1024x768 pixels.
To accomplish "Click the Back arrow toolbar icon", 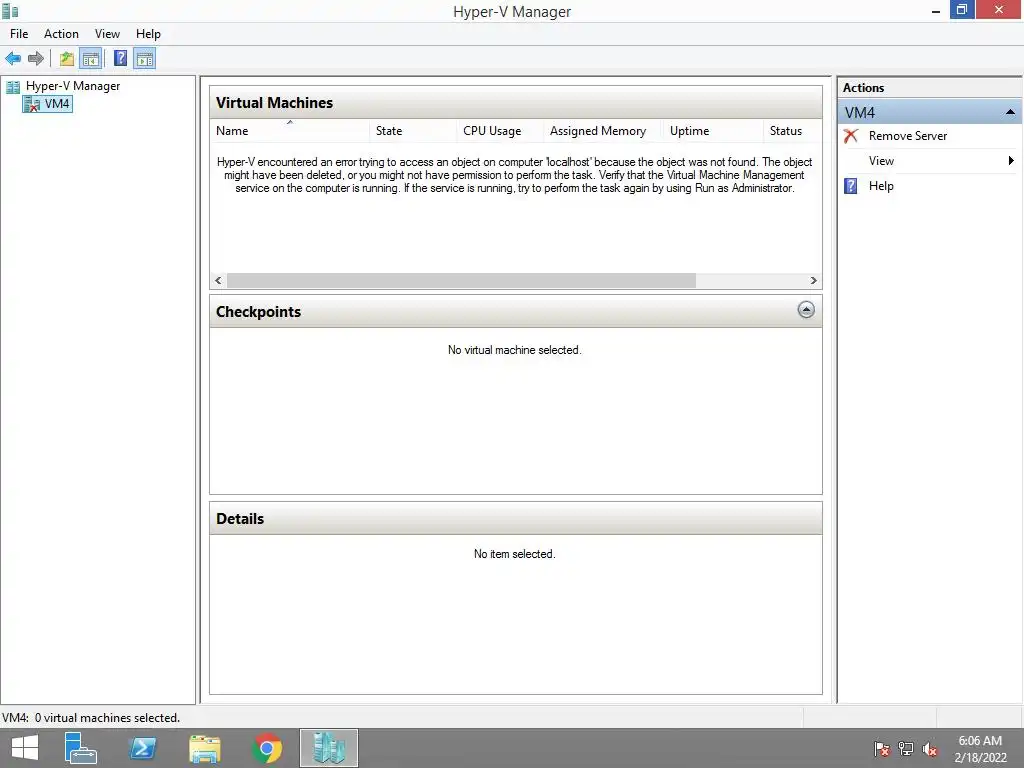I will pyautogui.click(x=13, y=59).
